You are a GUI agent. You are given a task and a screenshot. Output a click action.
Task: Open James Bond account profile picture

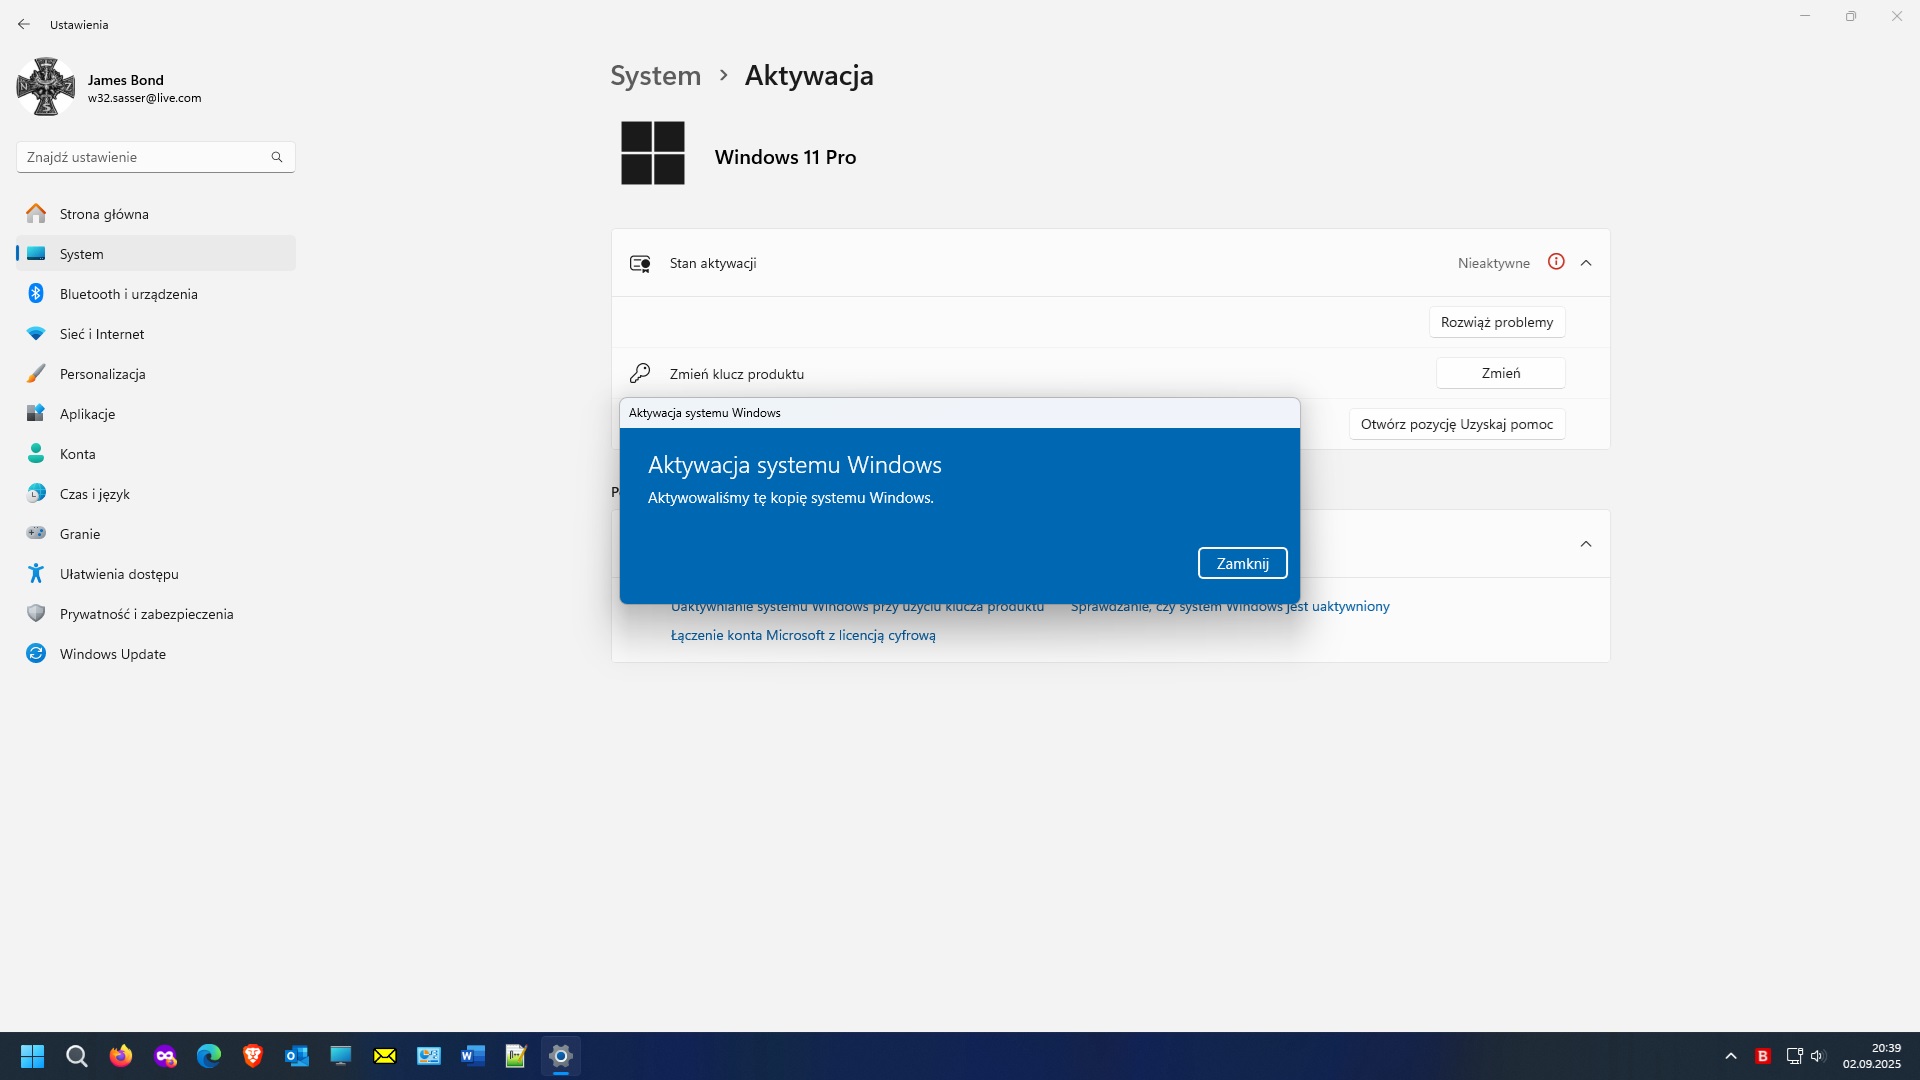pos(46,87)
